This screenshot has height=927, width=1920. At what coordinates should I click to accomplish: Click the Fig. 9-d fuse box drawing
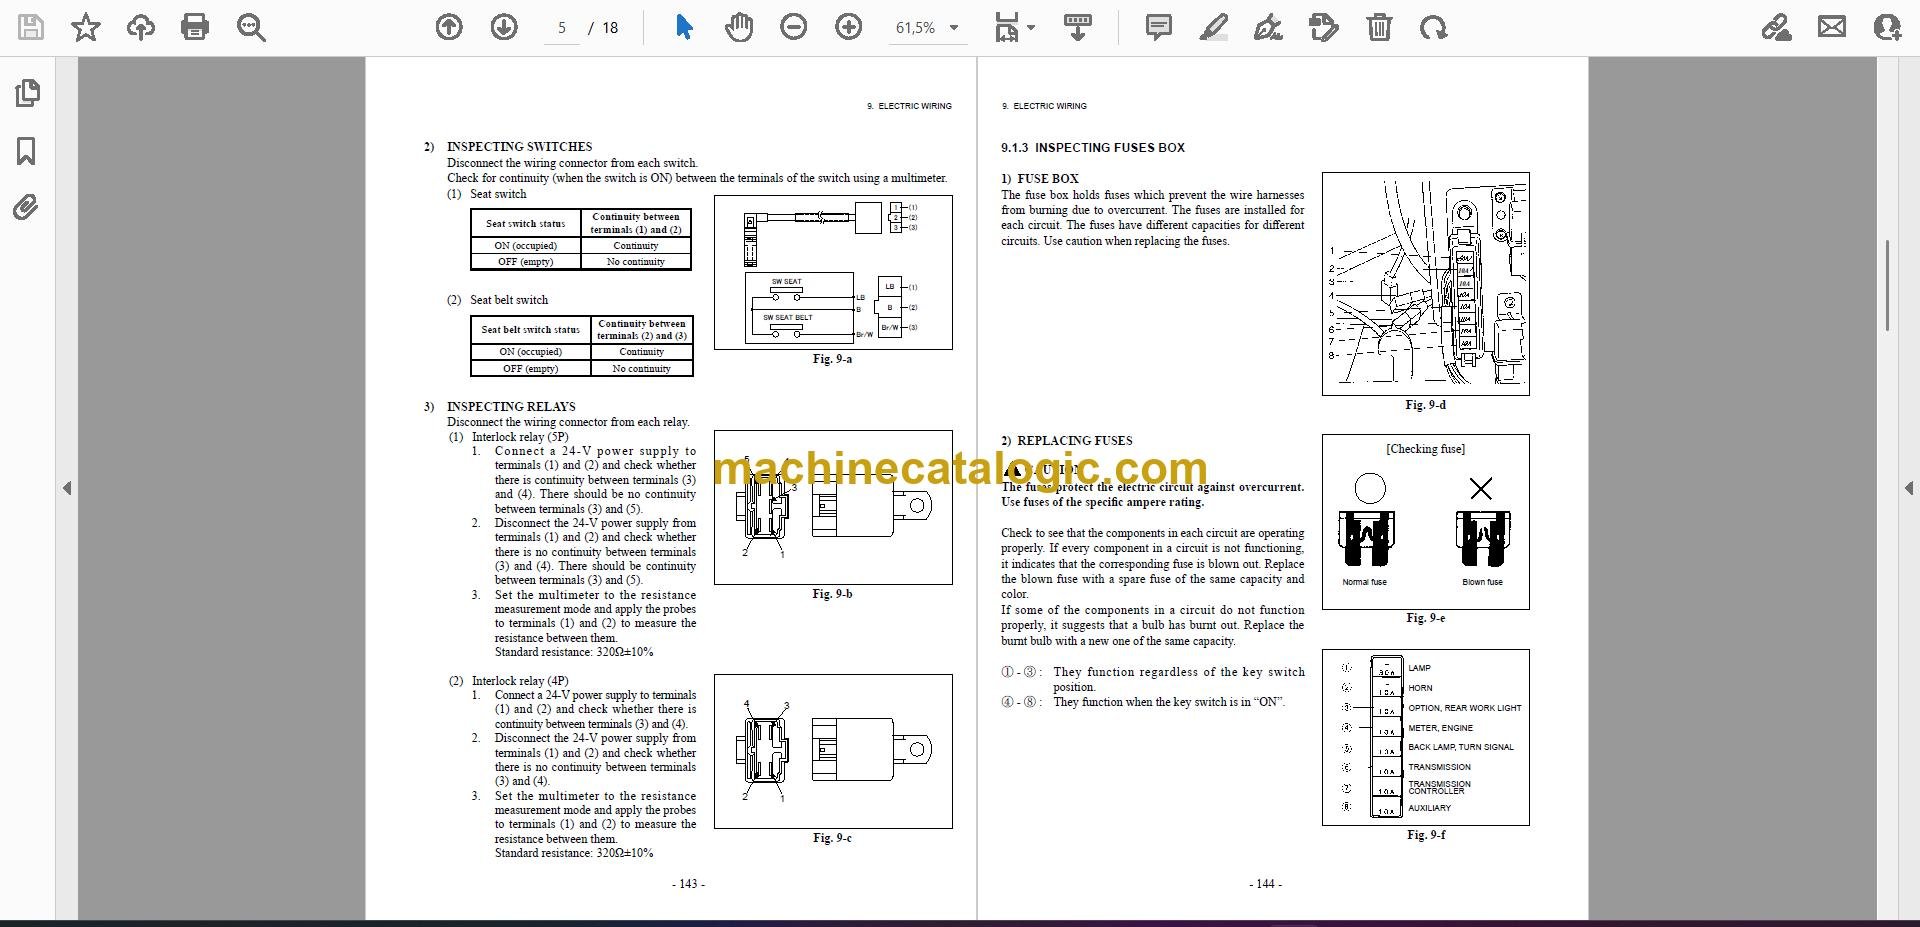click(1425, 284)
